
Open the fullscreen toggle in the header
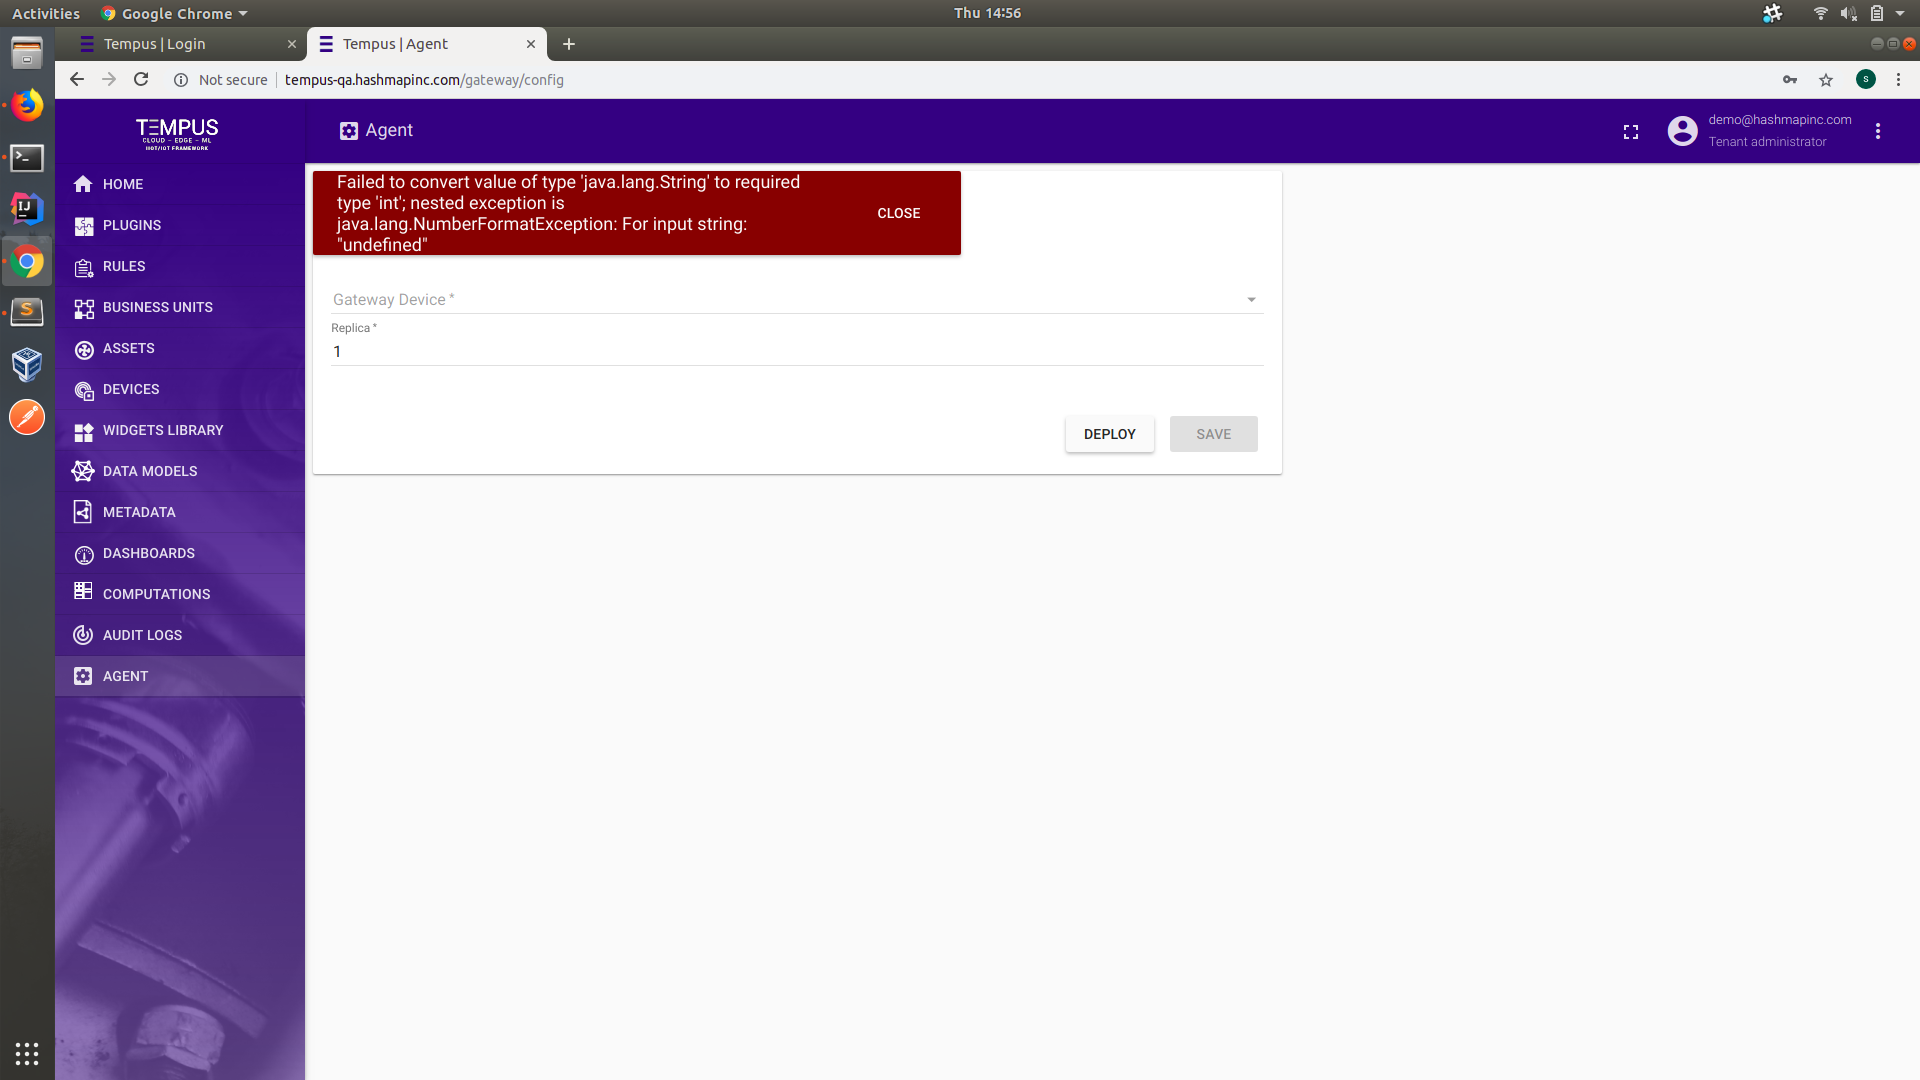point(1630,131)
